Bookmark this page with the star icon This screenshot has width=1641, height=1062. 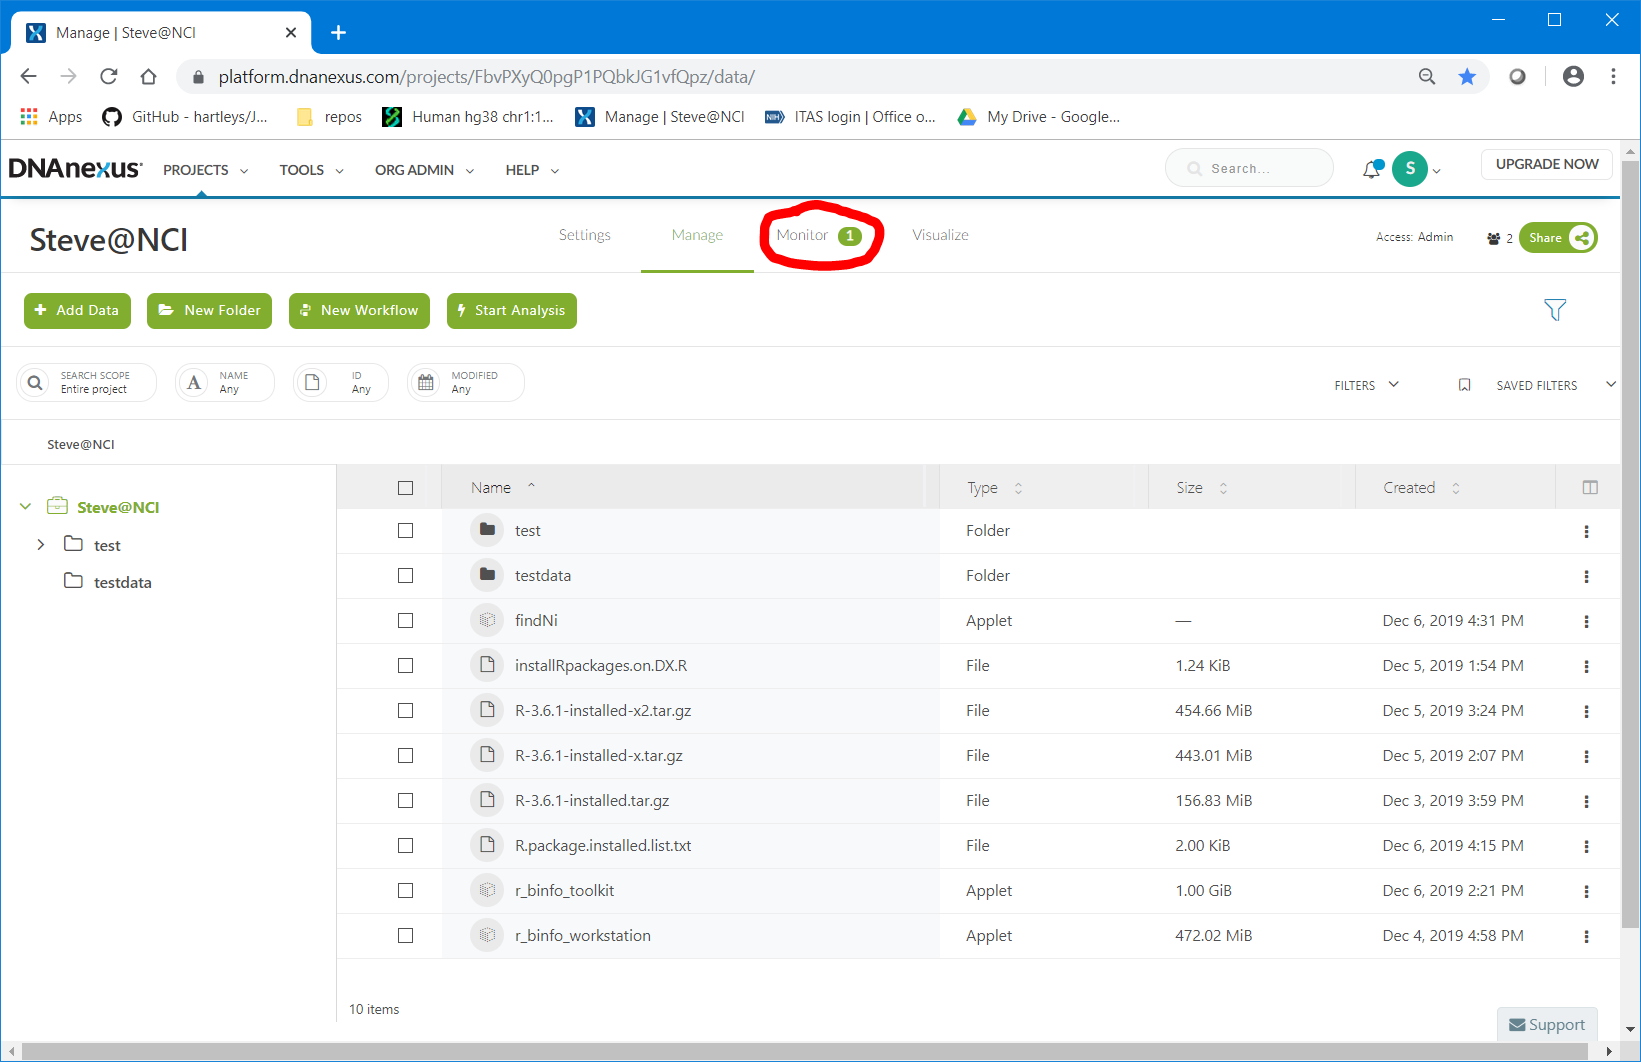(x=1466, y=77)
